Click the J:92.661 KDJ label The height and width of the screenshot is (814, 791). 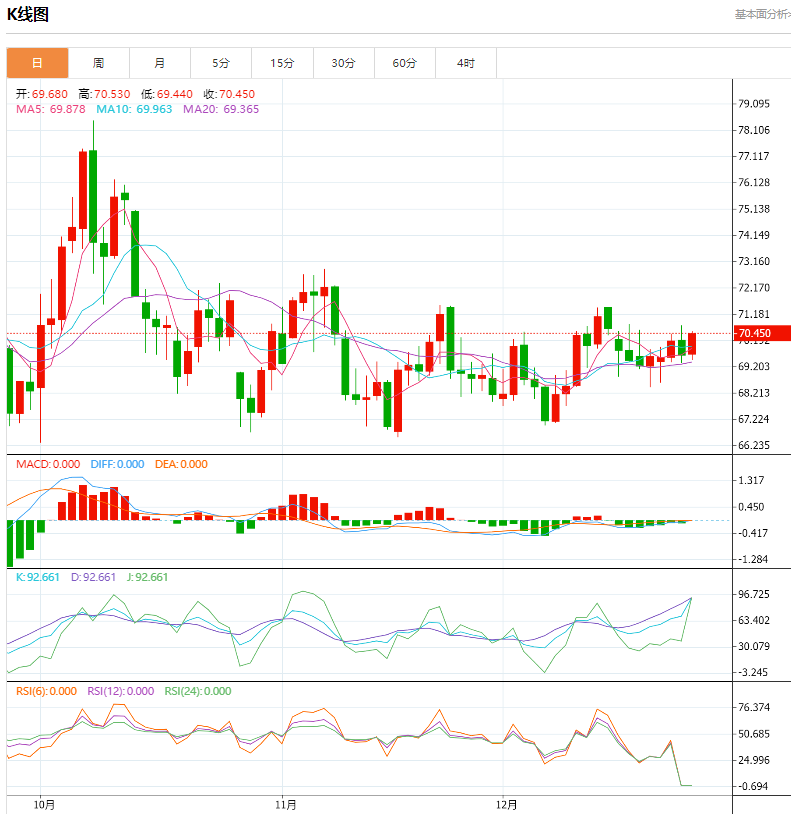click(x=147, y=577)
